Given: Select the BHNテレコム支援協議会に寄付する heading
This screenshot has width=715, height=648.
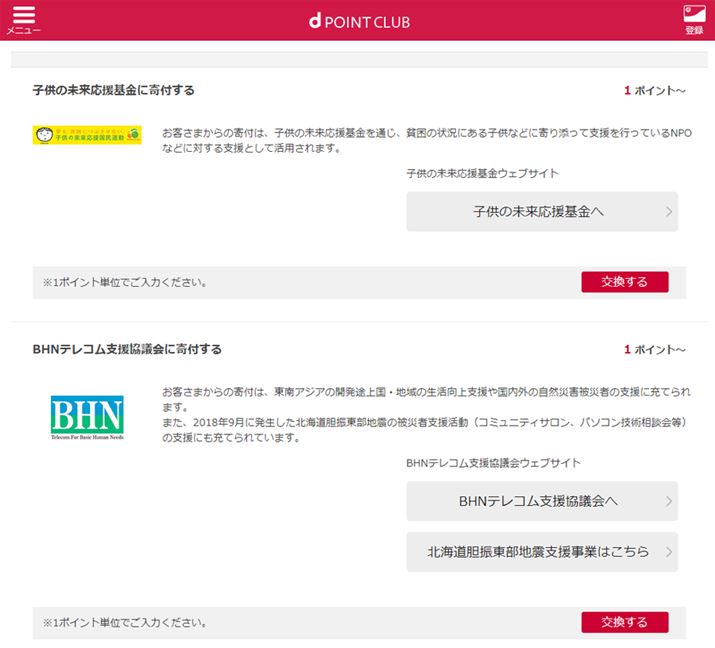Looking at the screenshot, I should (x=127, y=349).
